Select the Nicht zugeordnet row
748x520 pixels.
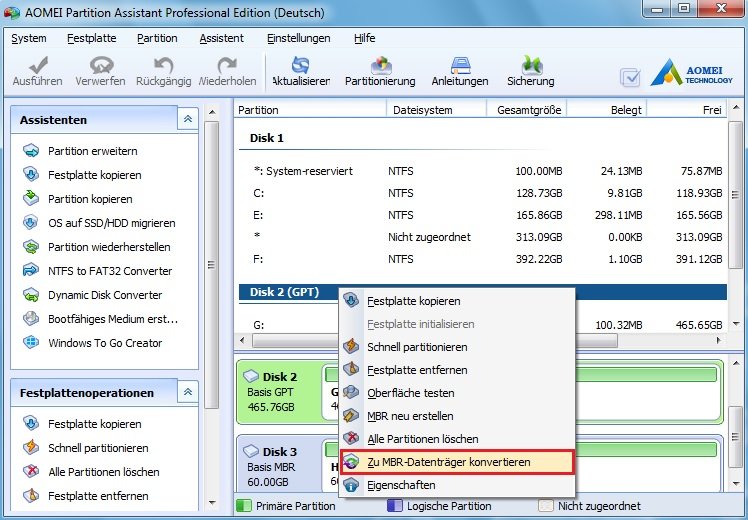pyautogui.click(x=483, y=237)
